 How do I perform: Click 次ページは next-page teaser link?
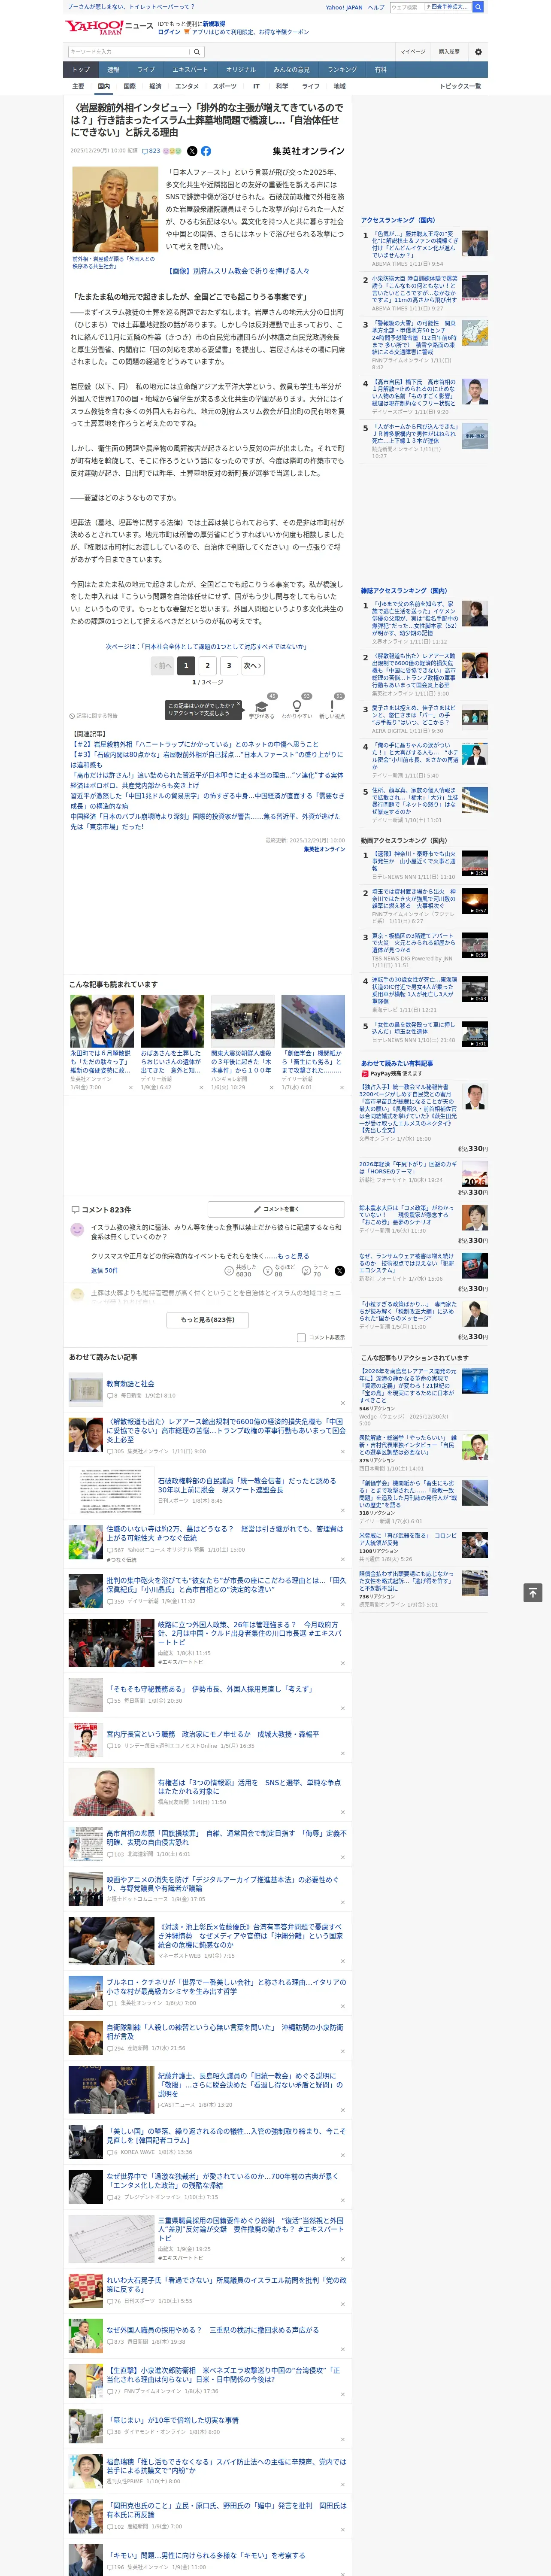[x=207, y=647]
